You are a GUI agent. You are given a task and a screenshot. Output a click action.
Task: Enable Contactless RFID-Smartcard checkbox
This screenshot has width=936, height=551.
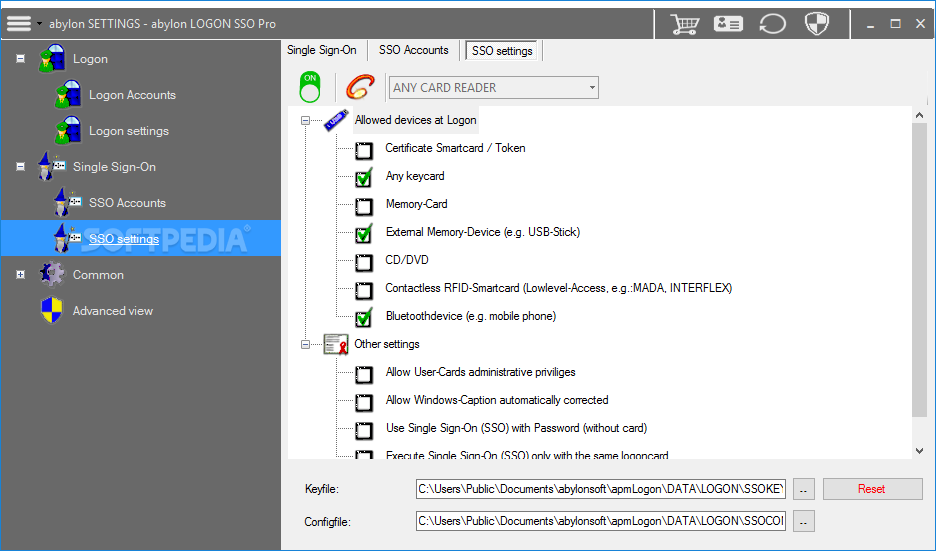(x=364, y=291)
